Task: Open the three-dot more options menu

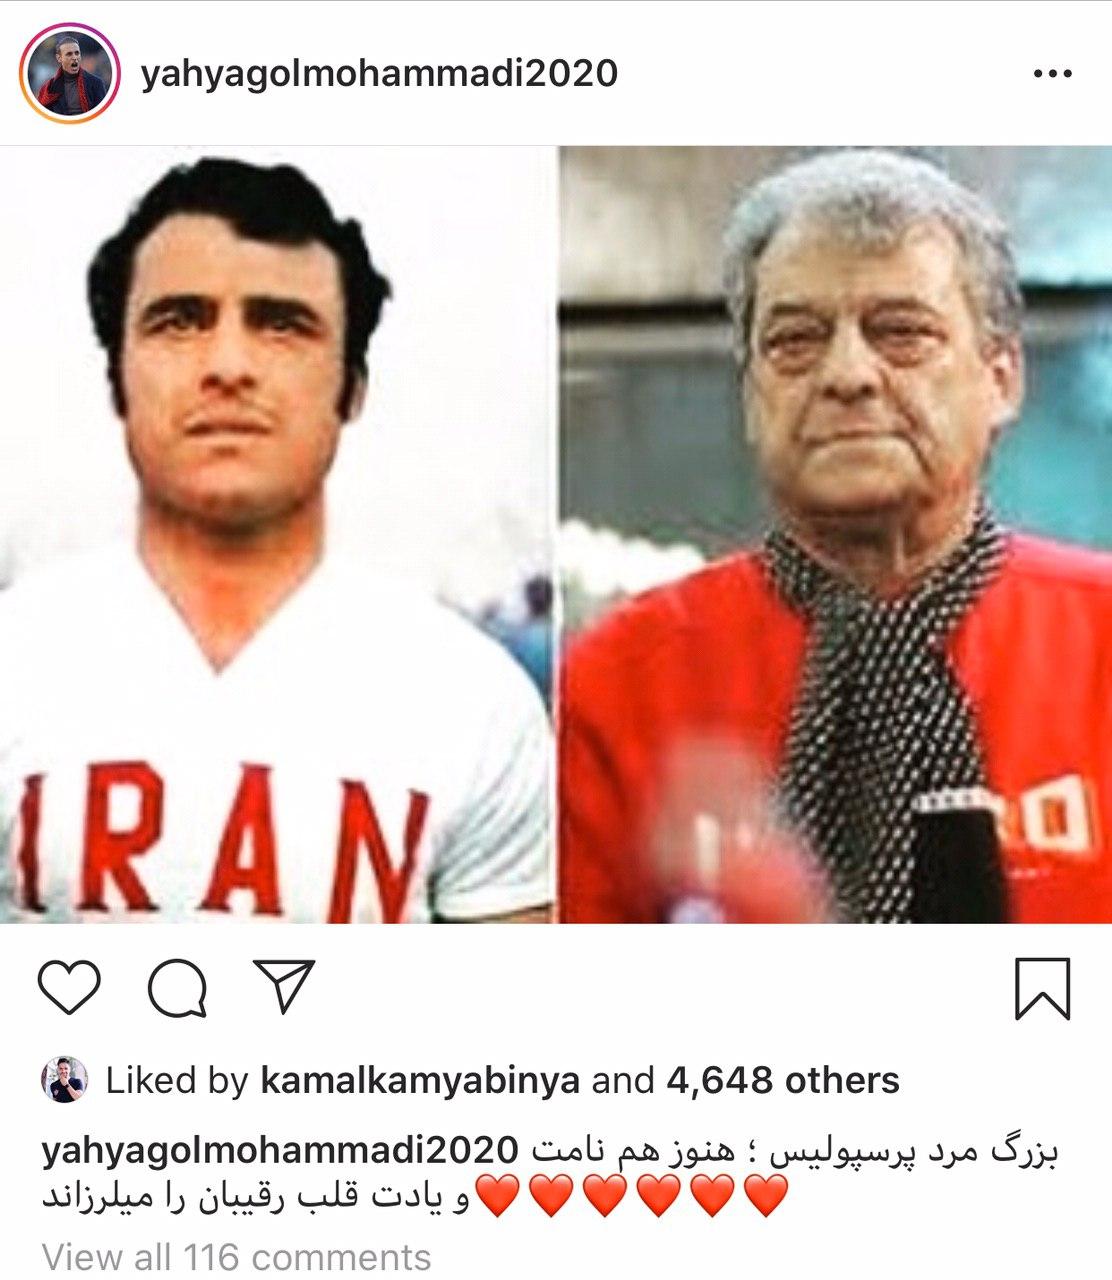Action: point(1052,74)
